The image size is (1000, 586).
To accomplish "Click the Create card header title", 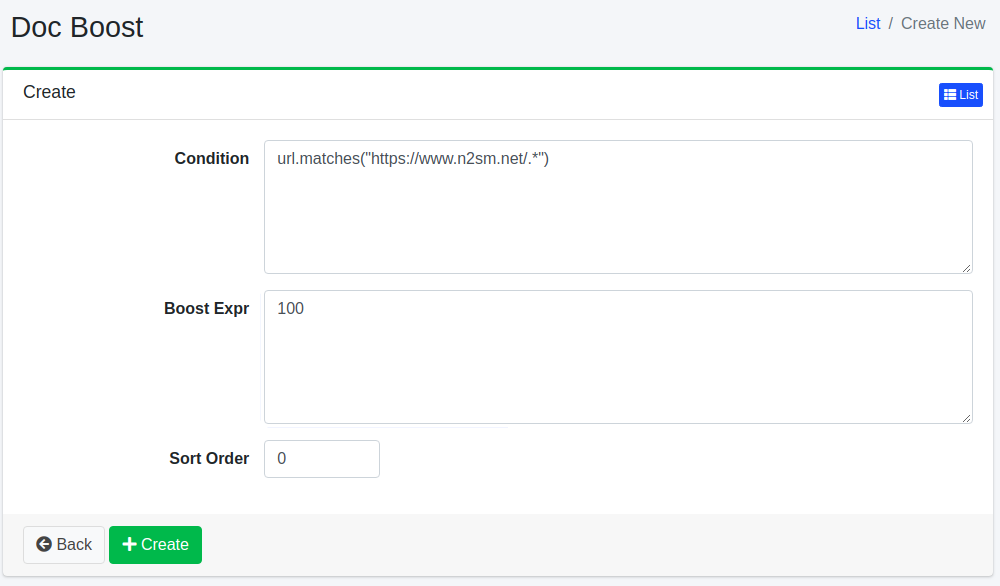I will pyautogui.click(x=50, y=92).
